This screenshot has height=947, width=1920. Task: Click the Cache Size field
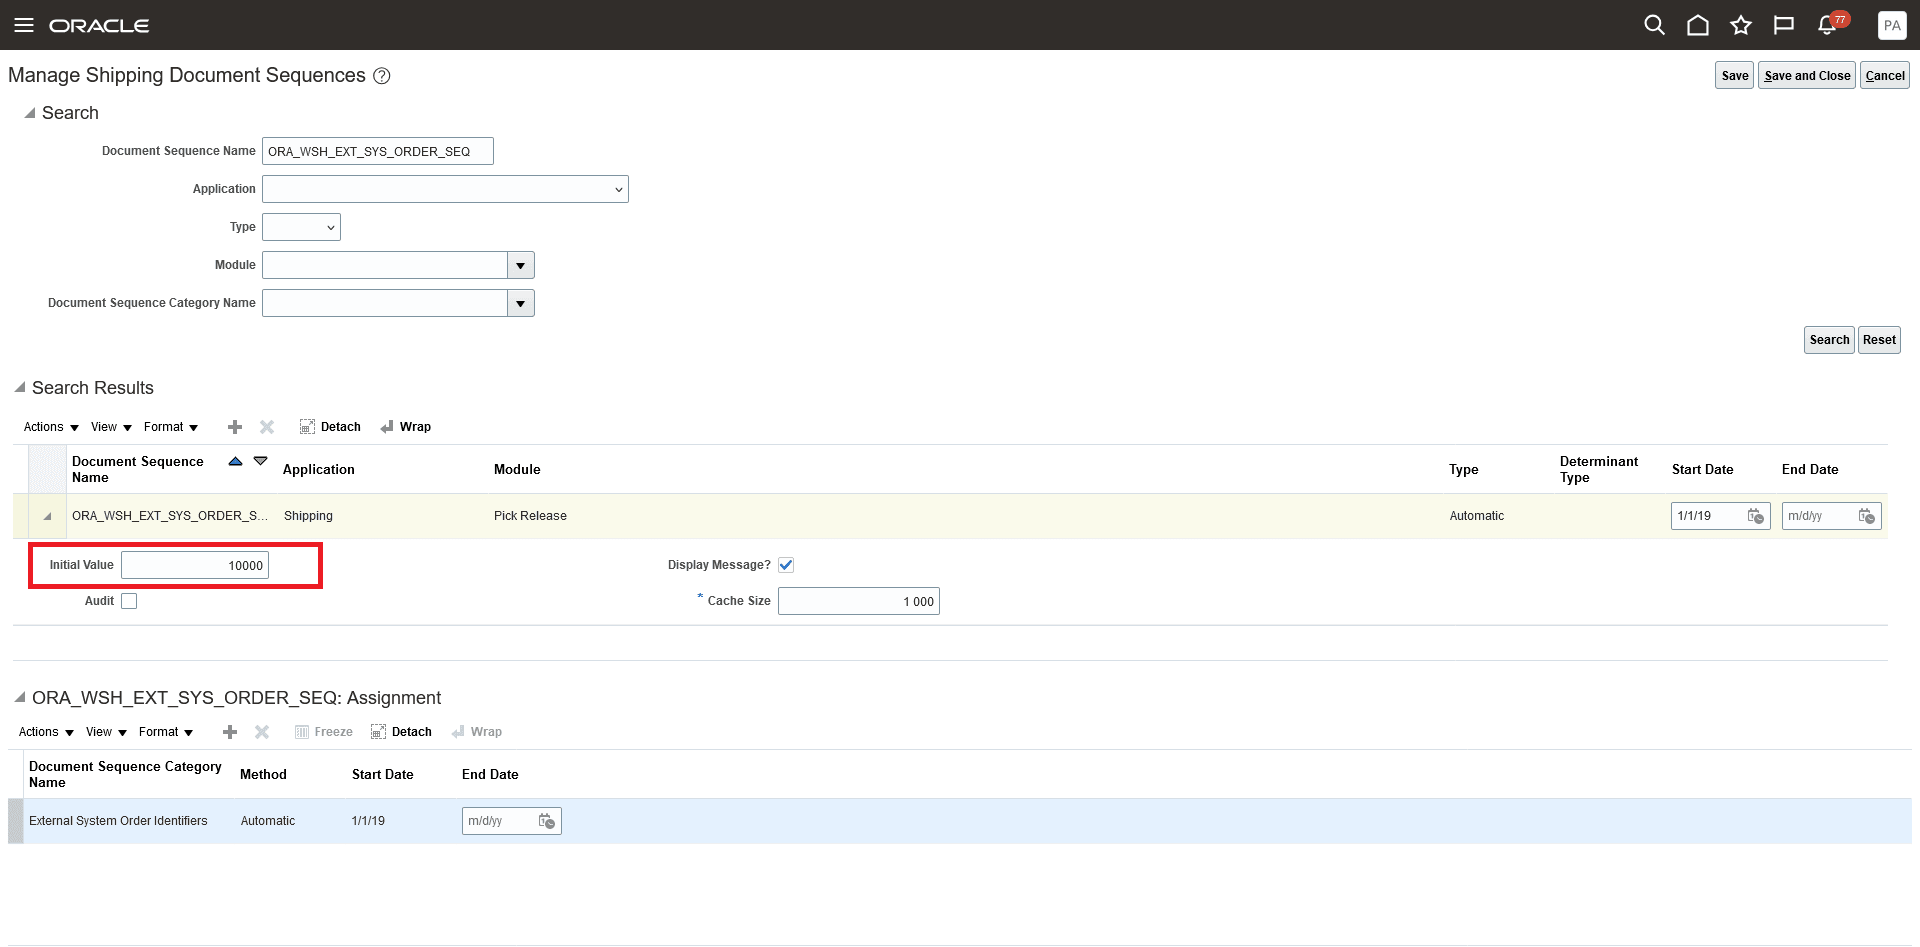pyautogui.click(x=859, y=601)
